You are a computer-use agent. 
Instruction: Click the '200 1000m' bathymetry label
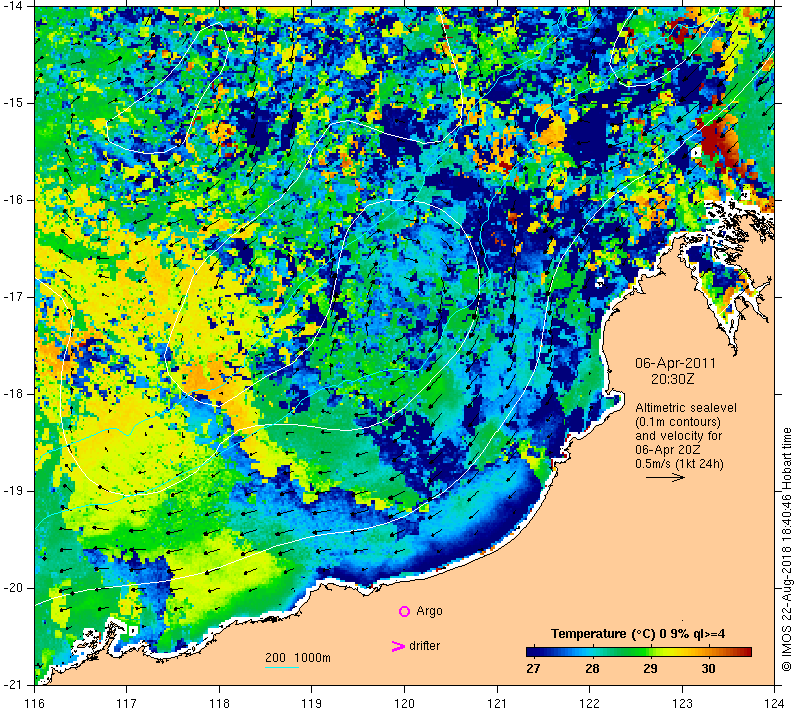(x=298, y=657)
